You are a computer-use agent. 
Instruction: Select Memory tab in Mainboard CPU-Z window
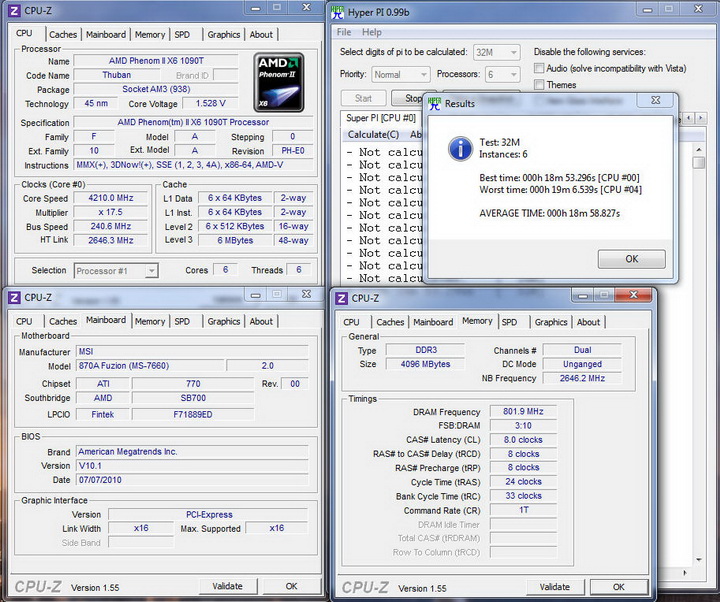pyautogui.click(x=150, y=321)
